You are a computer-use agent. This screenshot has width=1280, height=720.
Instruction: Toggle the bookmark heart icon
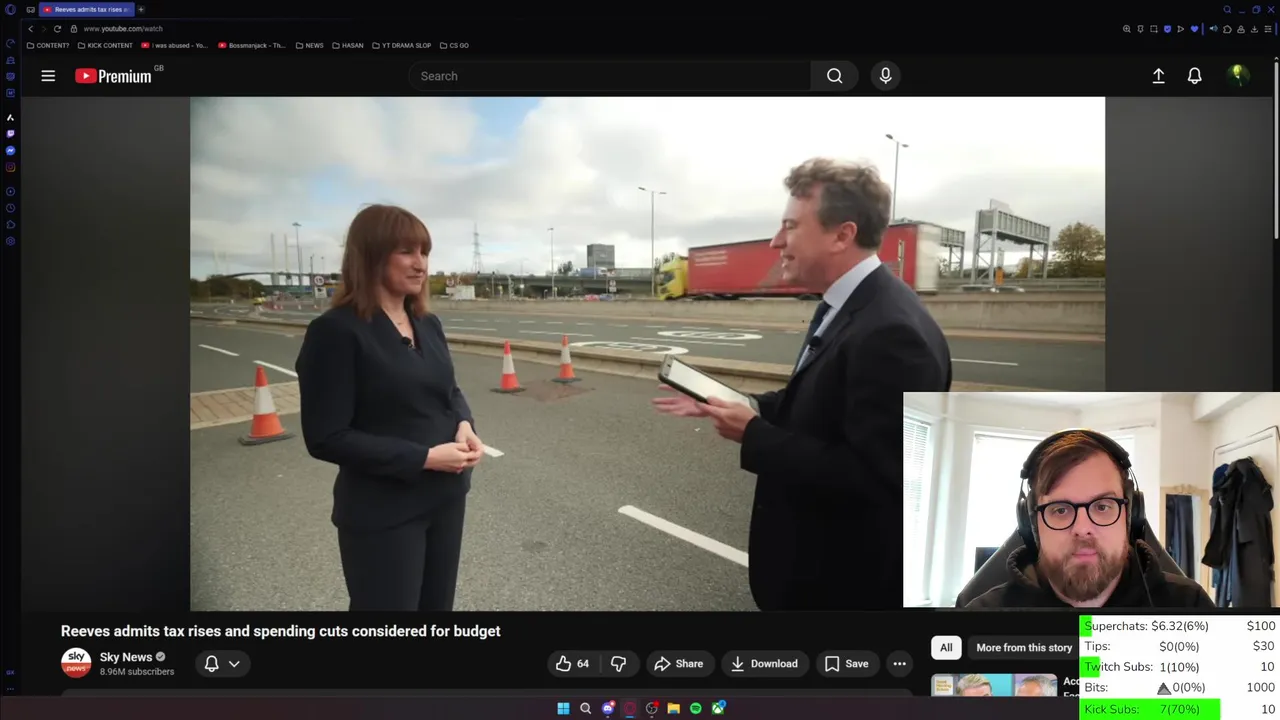1194,29
